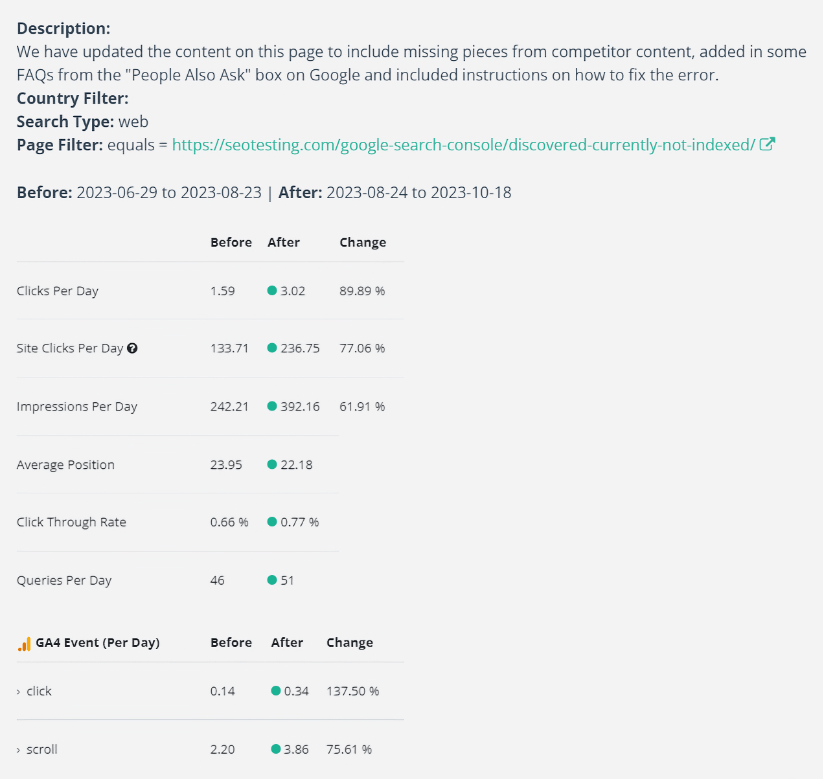Open the discovered-currently-not-indexed page filter link
This screenshot has width=823, height=779.
[x=464, y=145]
